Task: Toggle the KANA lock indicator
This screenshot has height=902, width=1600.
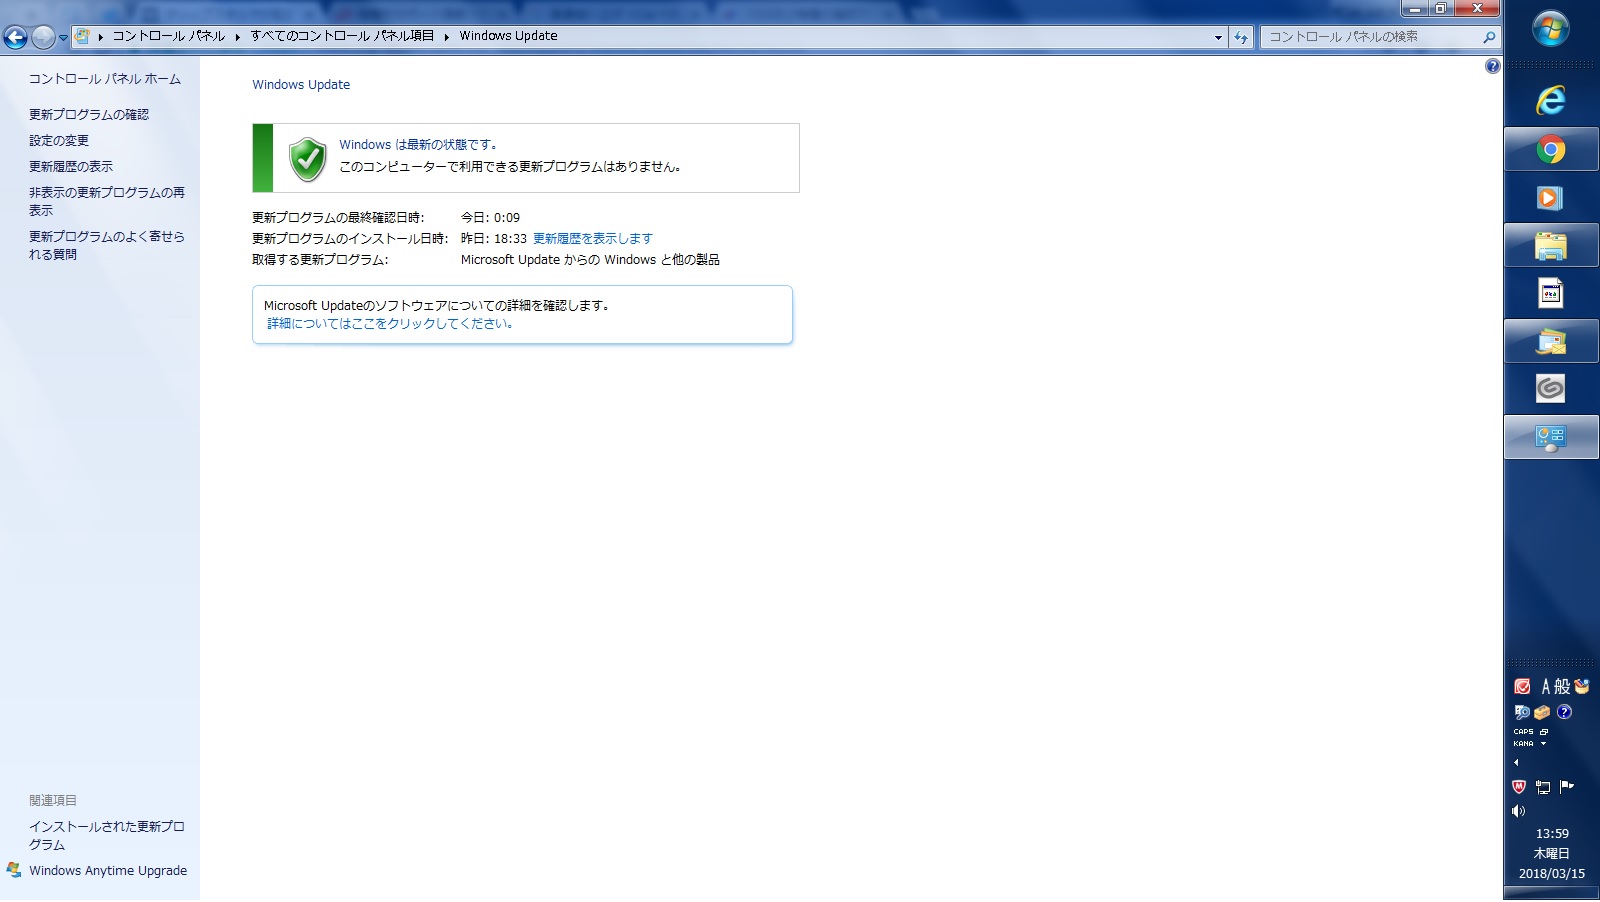Action: point(1523,744)
